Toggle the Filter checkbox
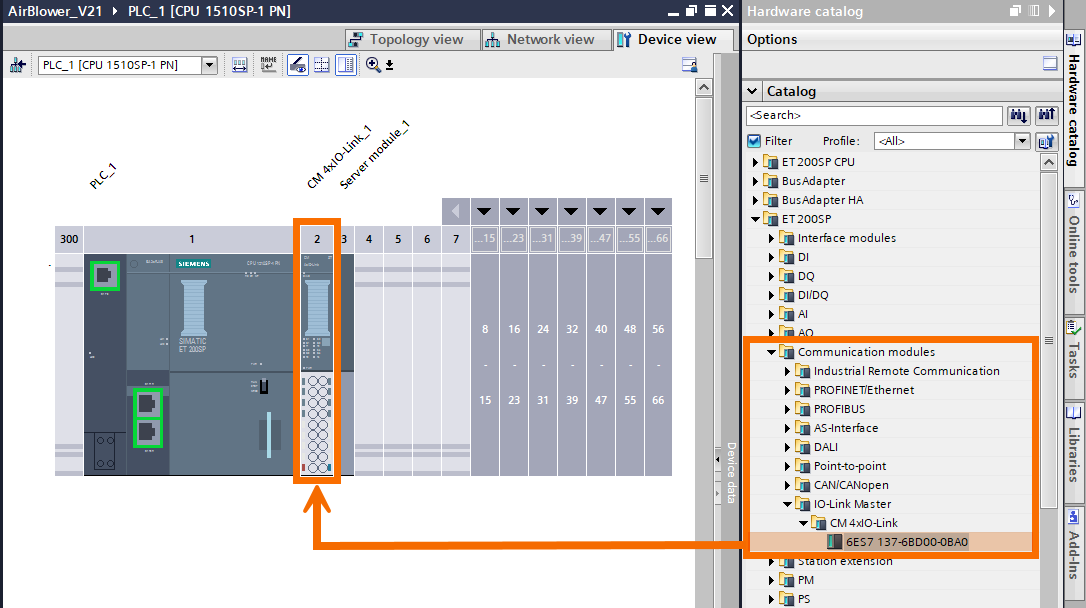 (x=754, y=141)
